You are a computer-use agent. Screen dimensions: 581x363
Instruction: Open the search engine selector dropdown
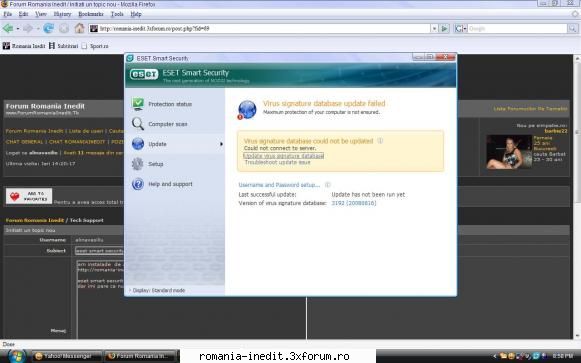(x=461, y=29)
